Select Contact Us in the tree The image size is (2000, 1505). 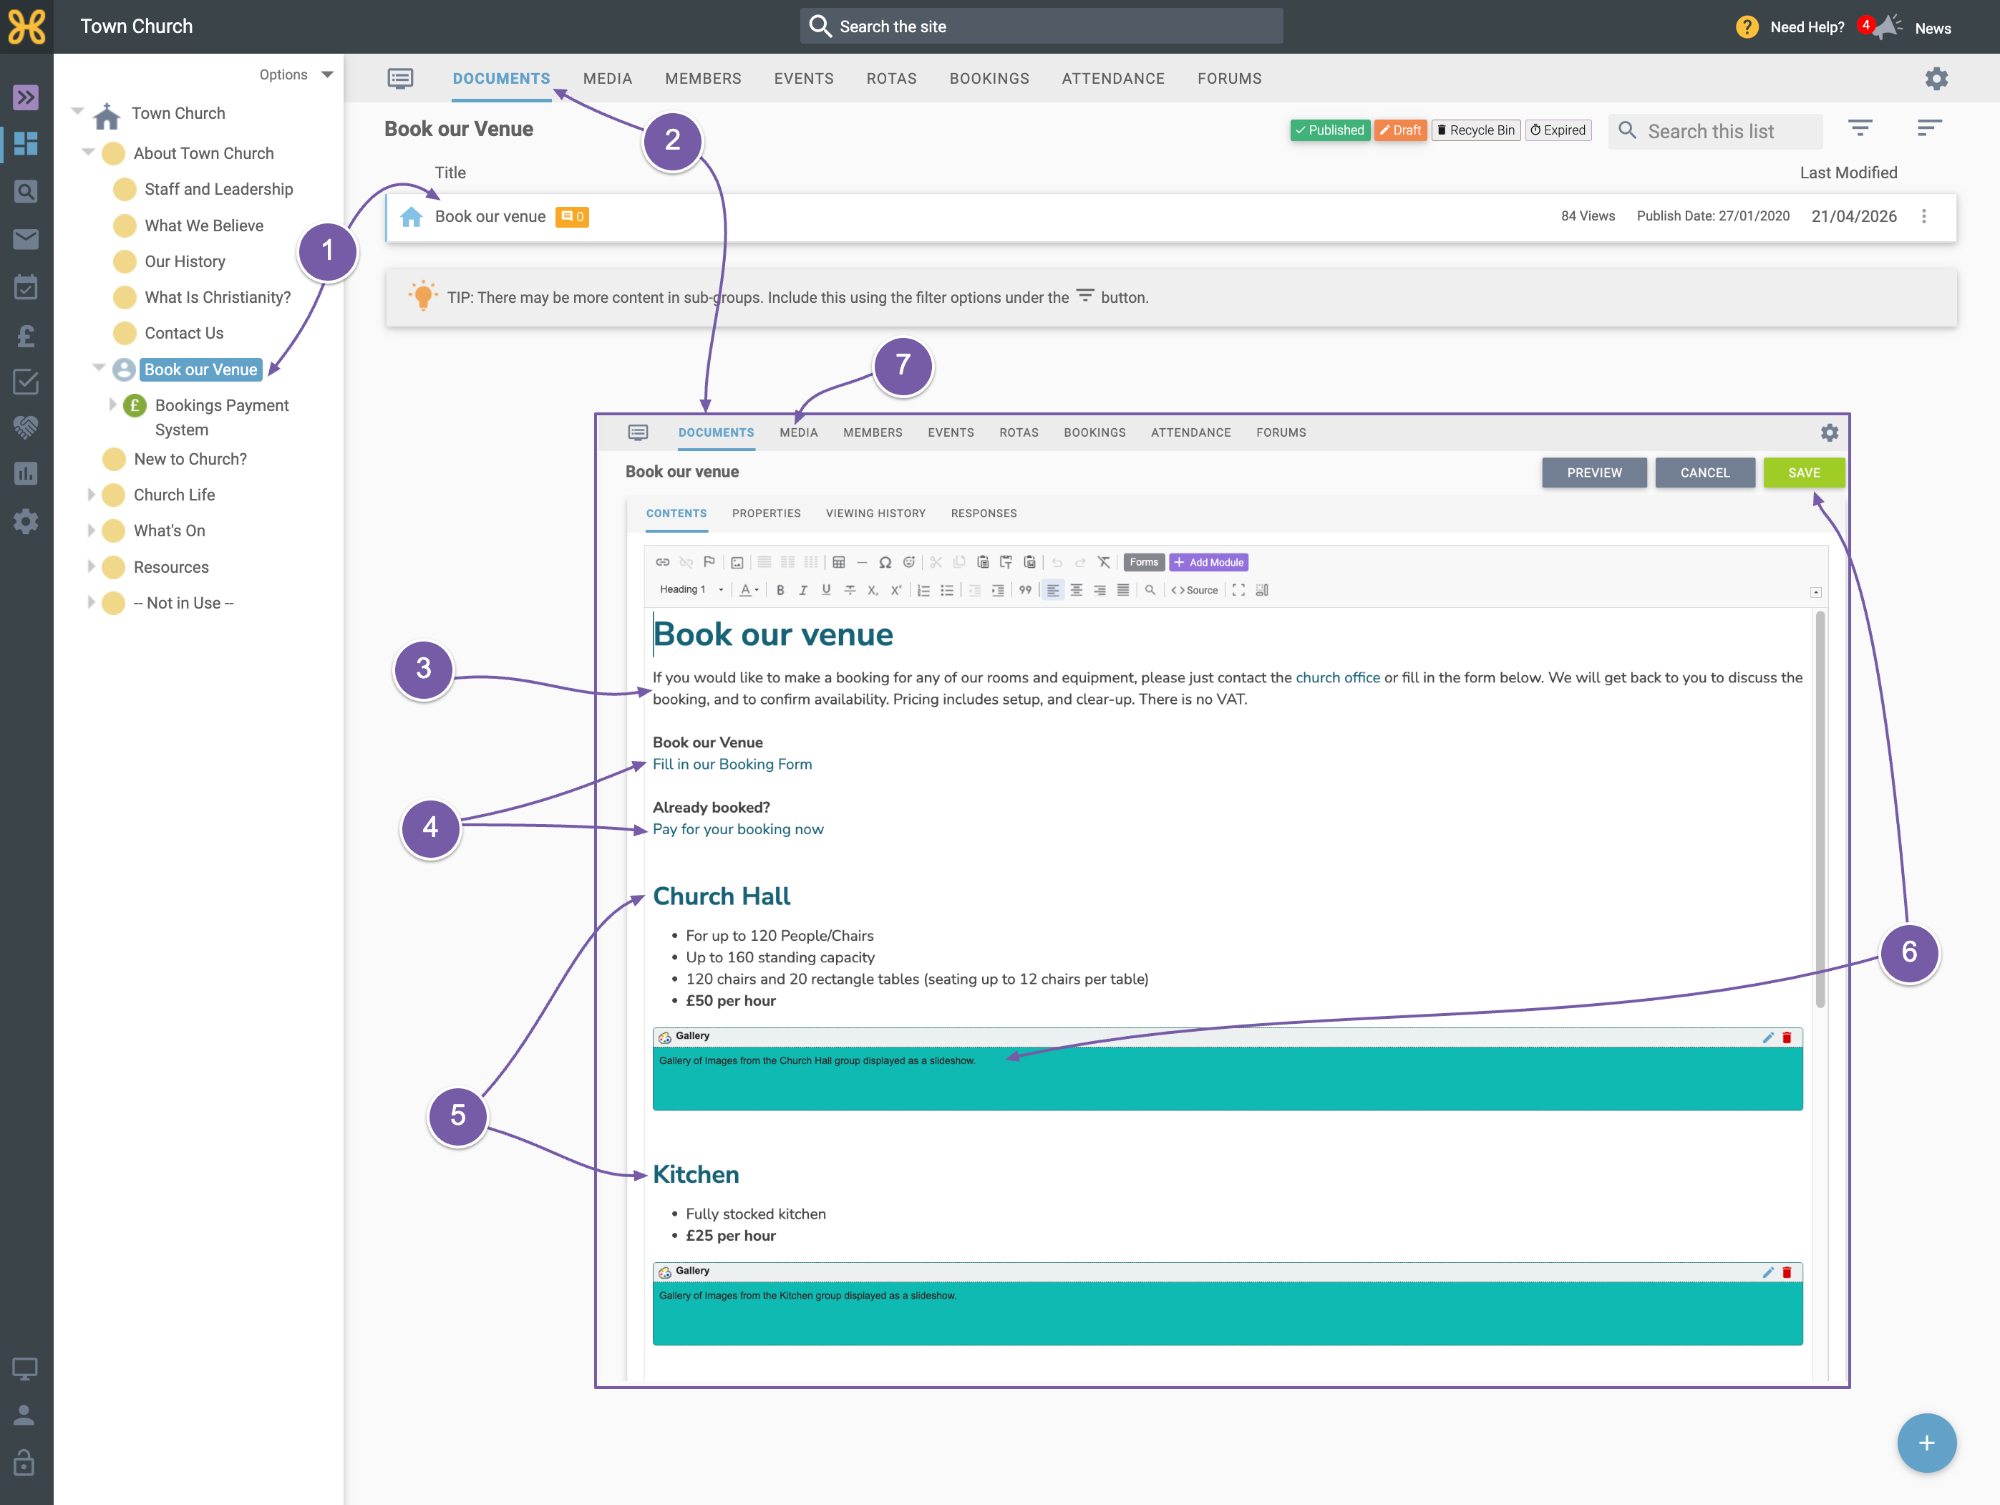click(184, 333)
